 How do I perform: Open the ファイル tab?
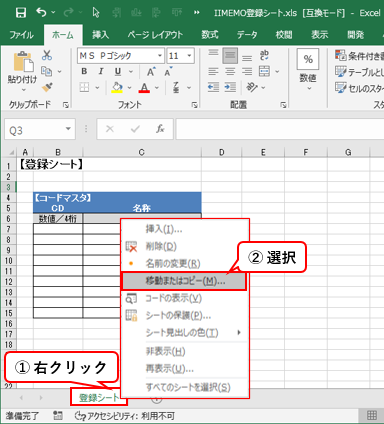[21, 35]
